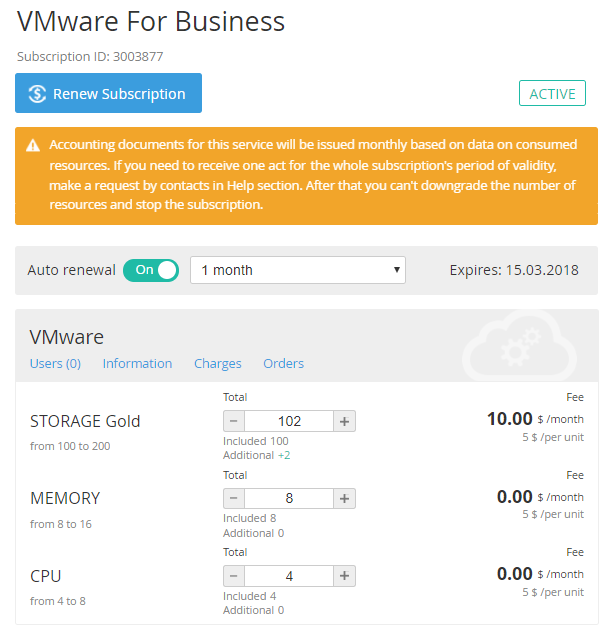Decrease CPU with the minus button
This screenshot has width=606, height=632.
(x=234, y=575)
